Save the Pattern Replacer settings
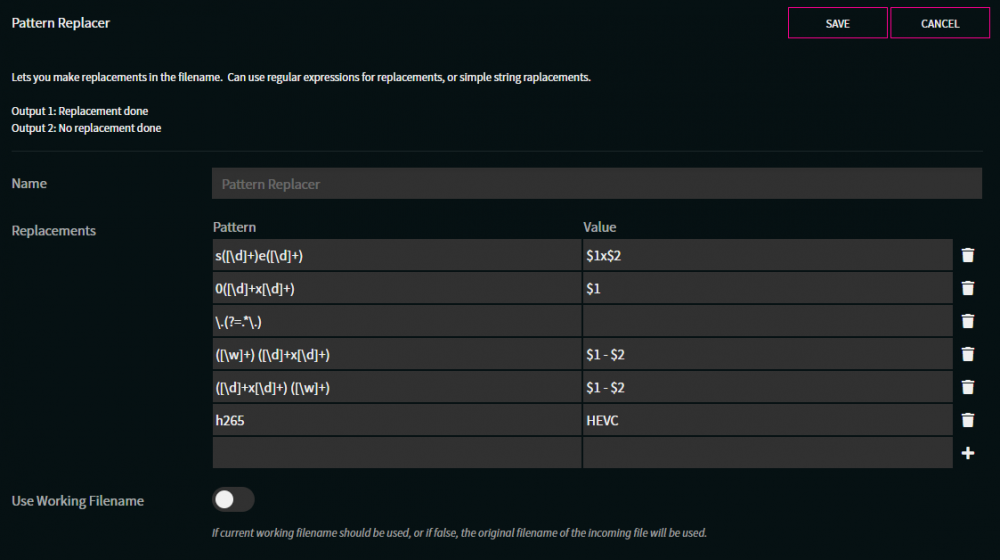 coord(837,23)
